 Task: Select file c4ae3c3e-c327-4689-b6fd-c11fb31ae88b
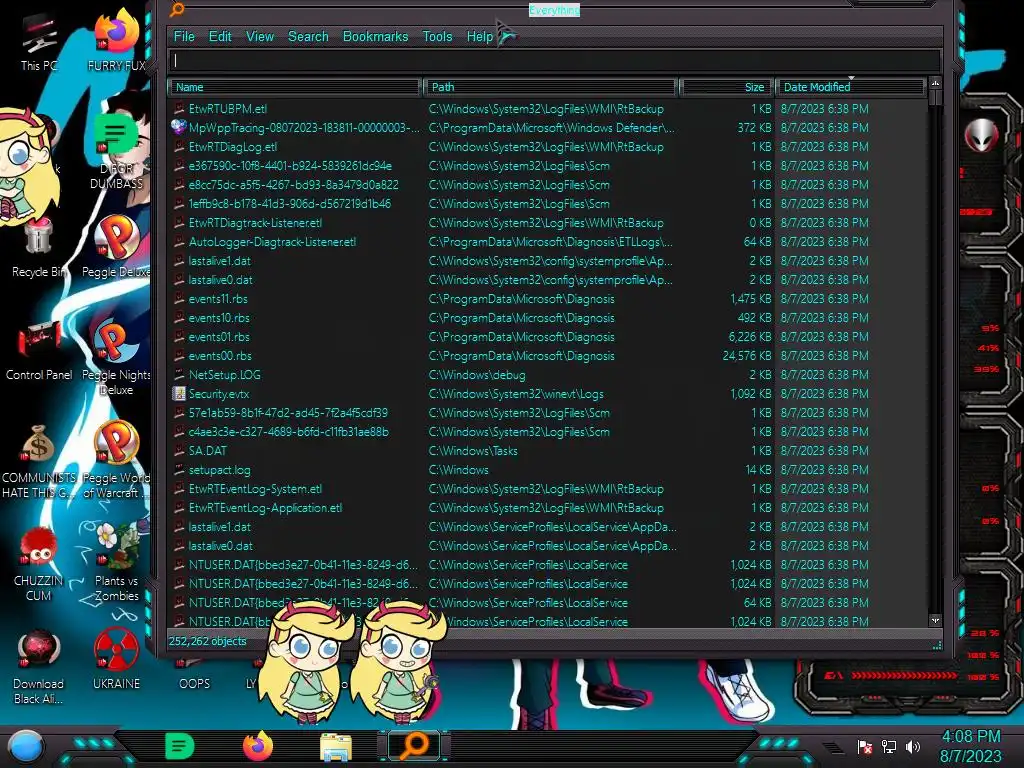tap(289, 432)
